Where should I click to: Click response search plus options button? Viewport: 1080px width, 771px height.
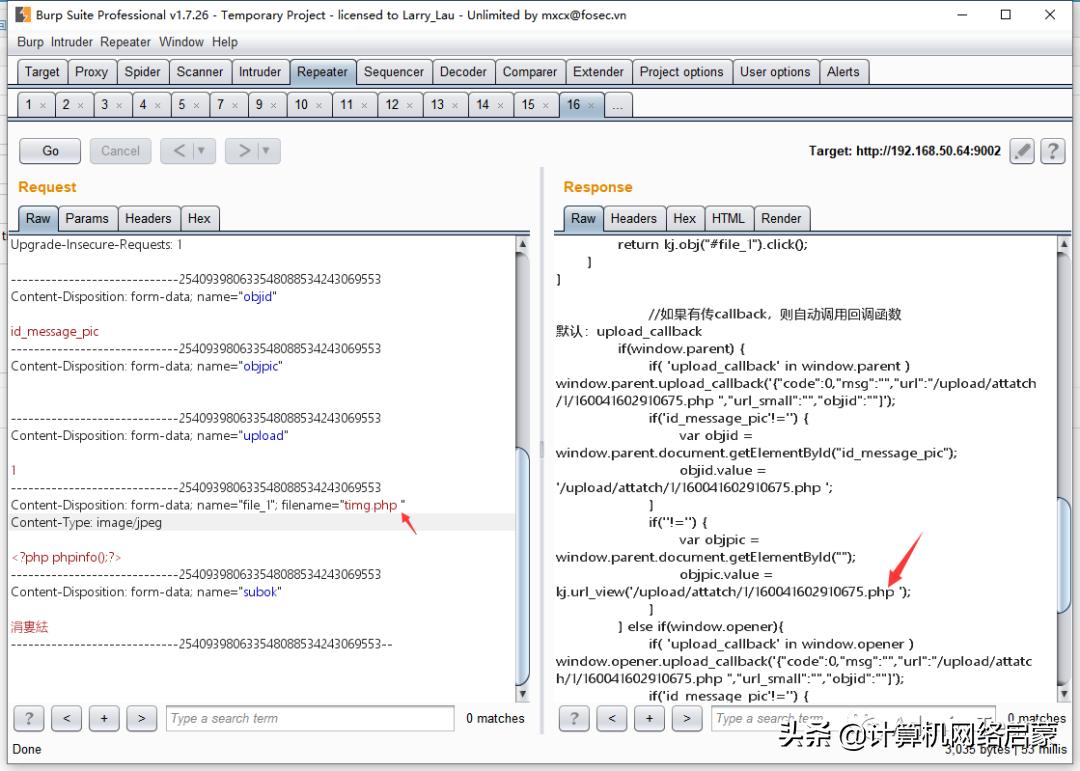(649, 719)
